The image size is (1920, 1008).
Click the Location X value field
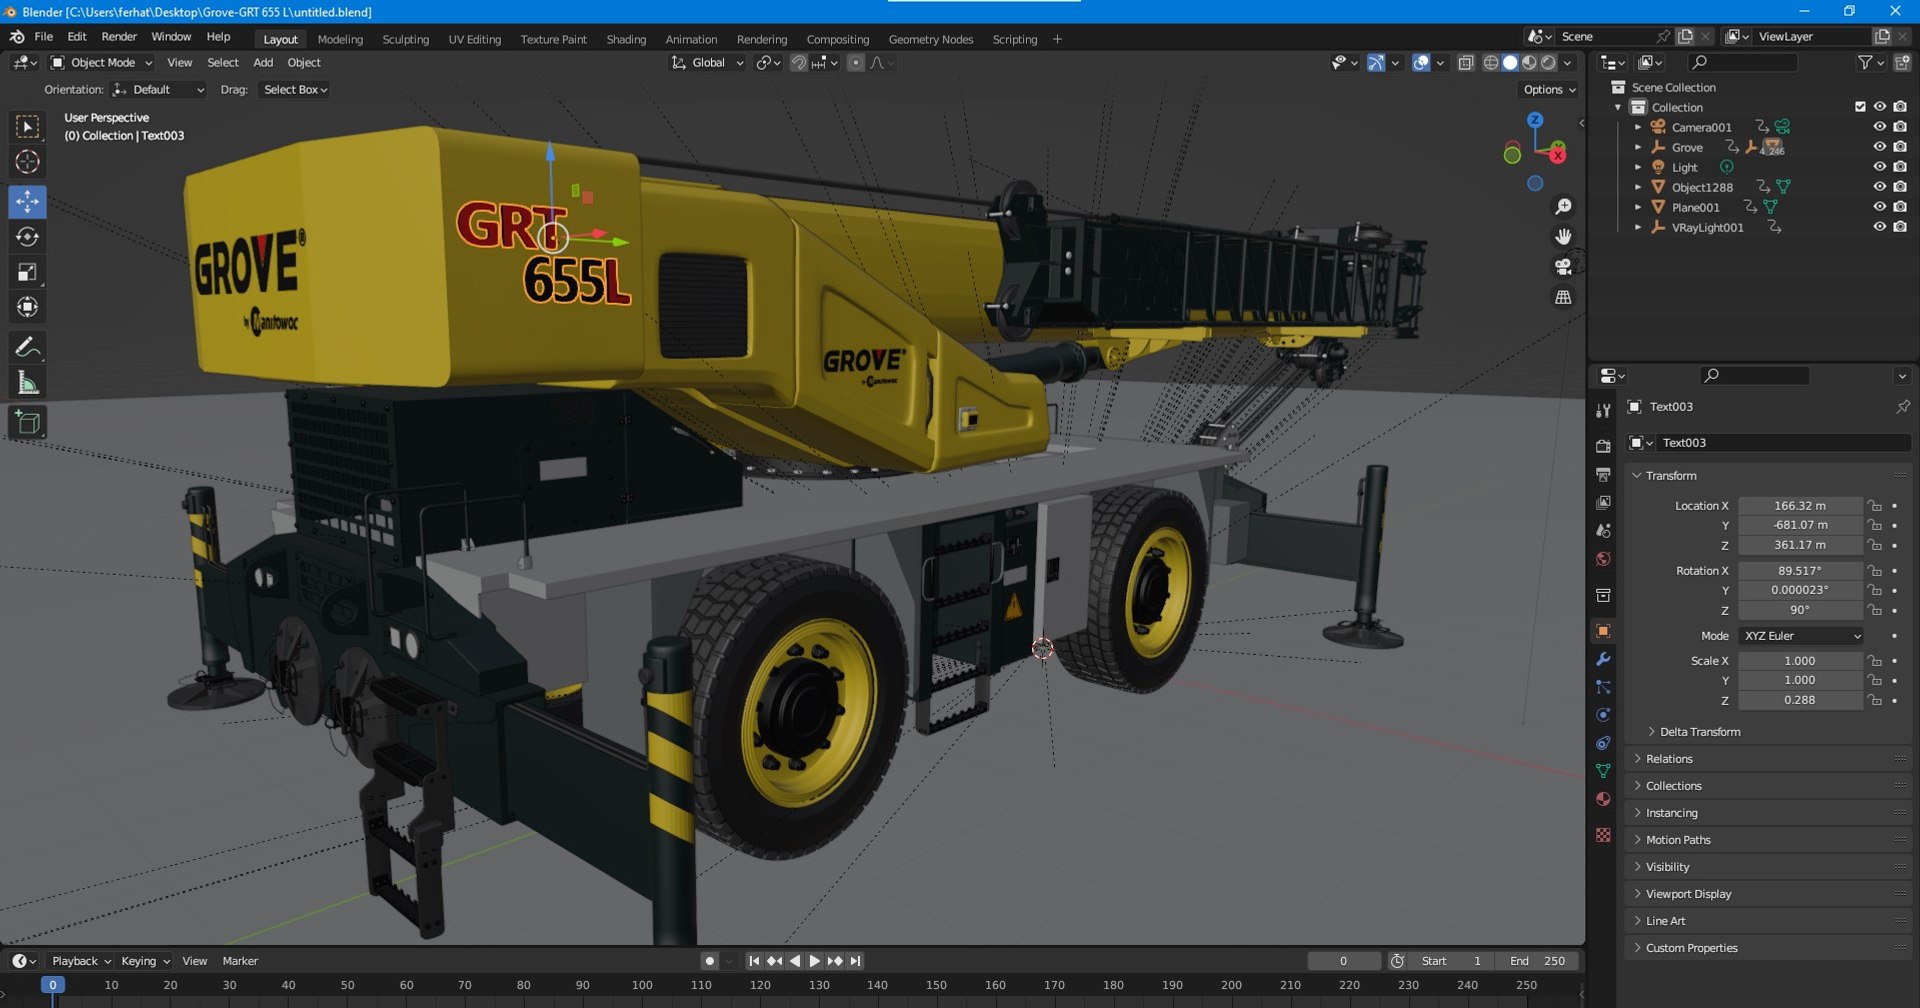(1800, 506)
